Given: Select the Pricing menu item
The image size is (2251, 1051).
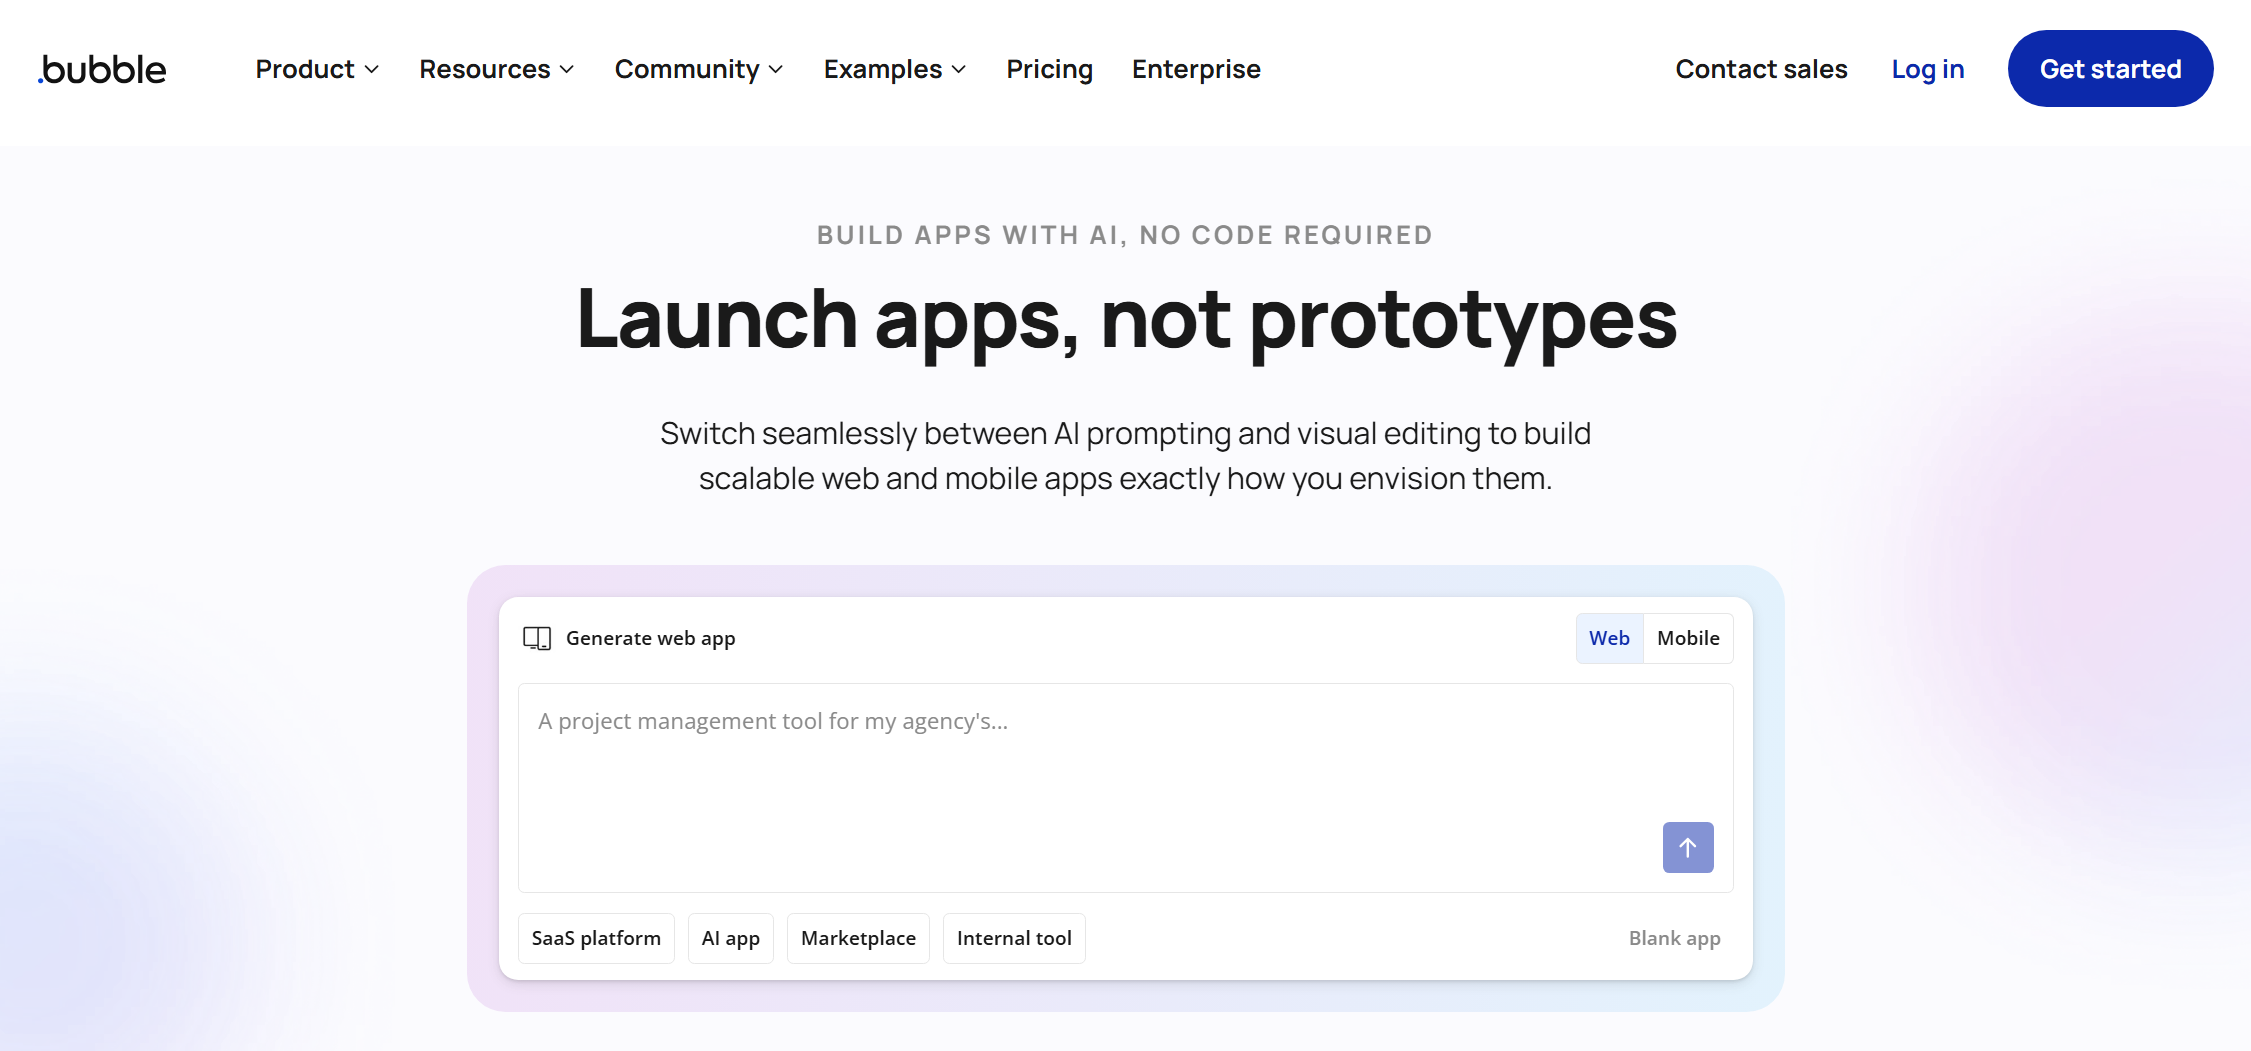Looking at the screenshot, I should [1049, 68].
